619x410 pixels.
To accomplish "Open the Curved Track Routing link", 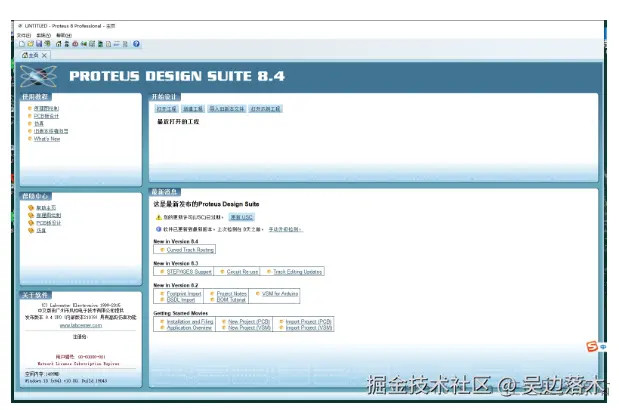I will point(190,250).
